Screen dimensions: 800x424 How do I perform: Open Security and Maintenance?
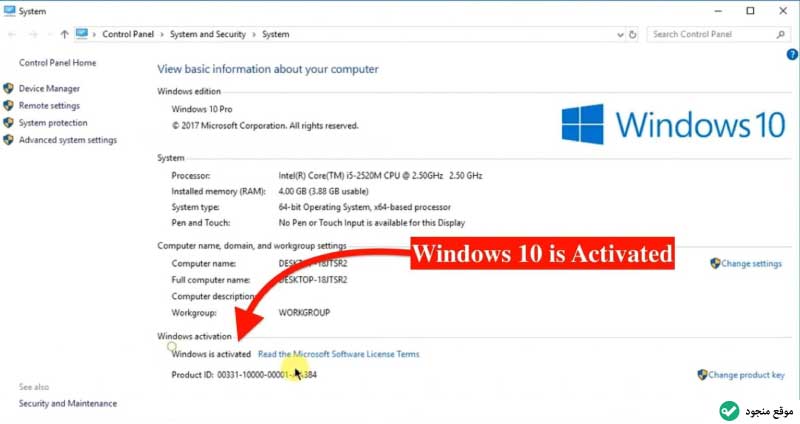tap(68, 403)
